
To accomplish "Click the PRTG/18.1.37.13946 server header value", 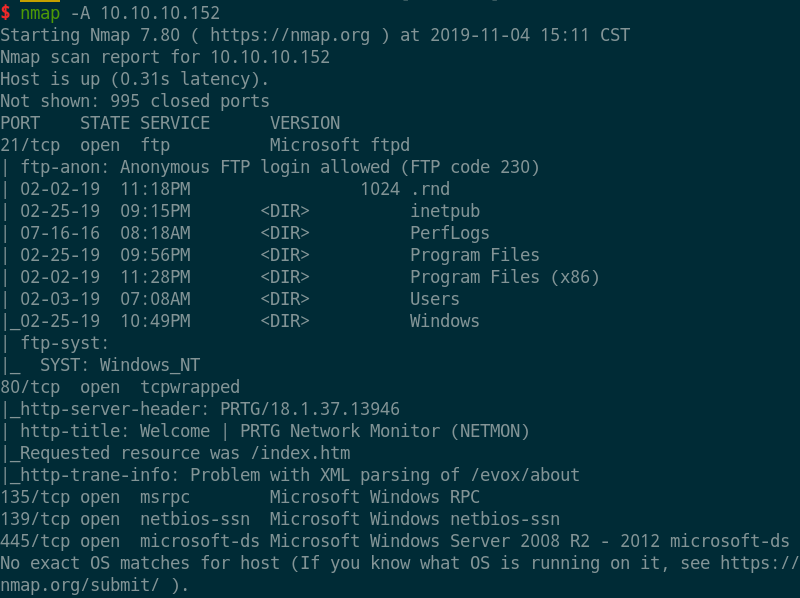I will [314, 409].
